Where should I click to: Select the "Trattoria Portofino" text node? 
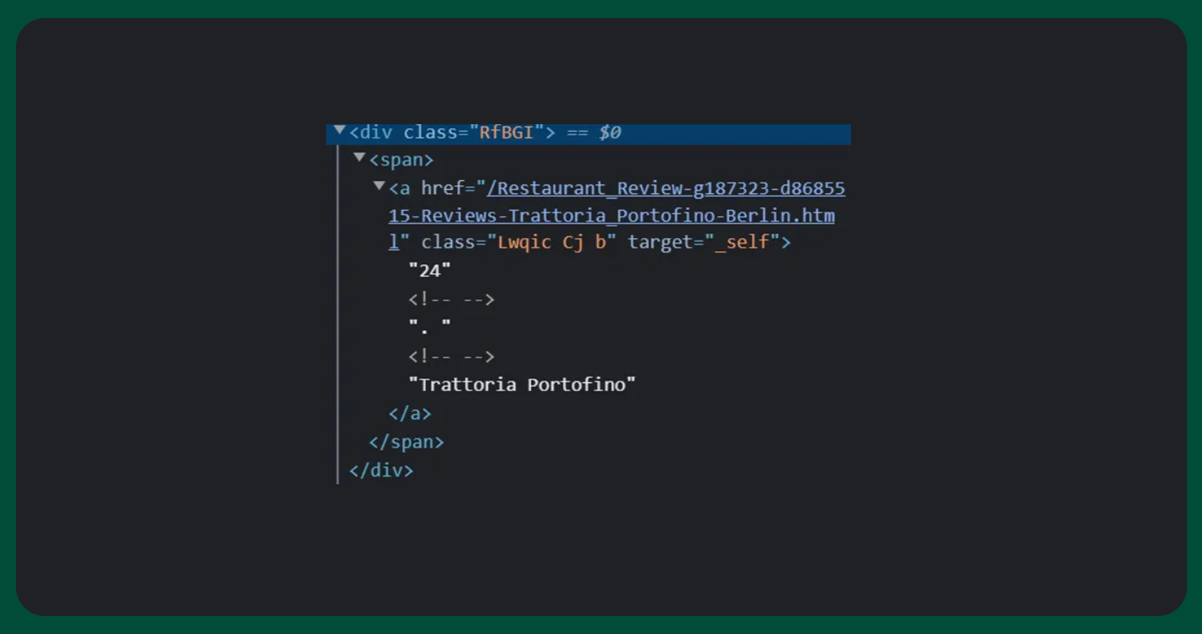pos(522,385)
